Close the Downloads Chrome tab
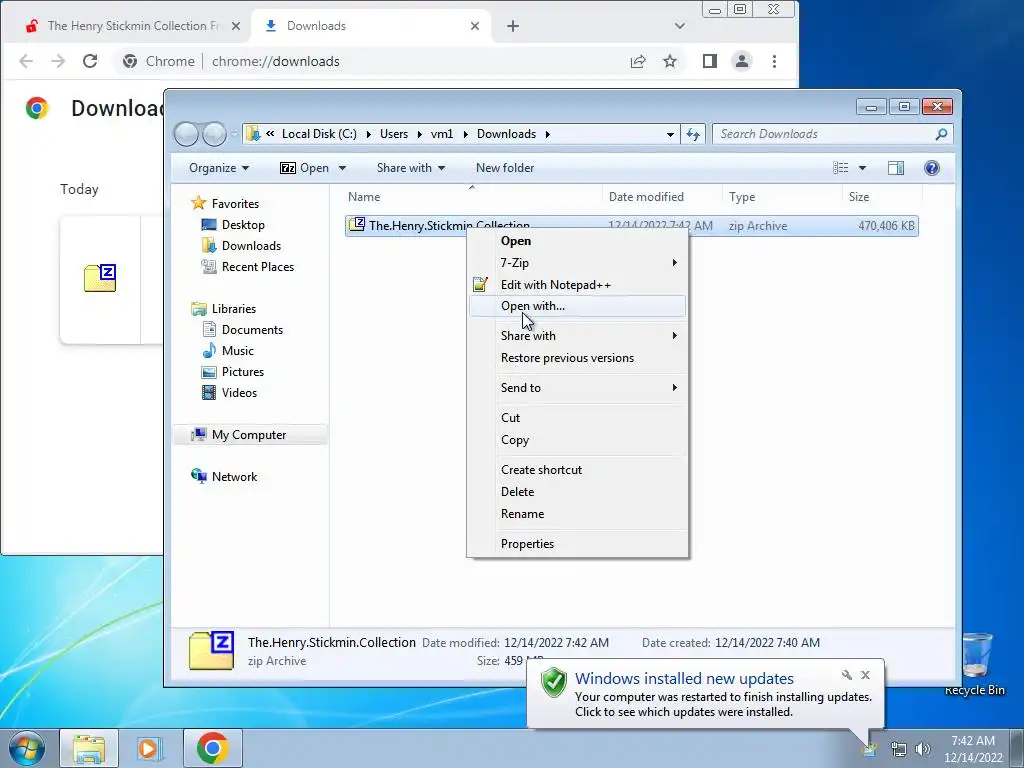The width and height of the screenshot is (1024, 768). (x=475, y=26)
